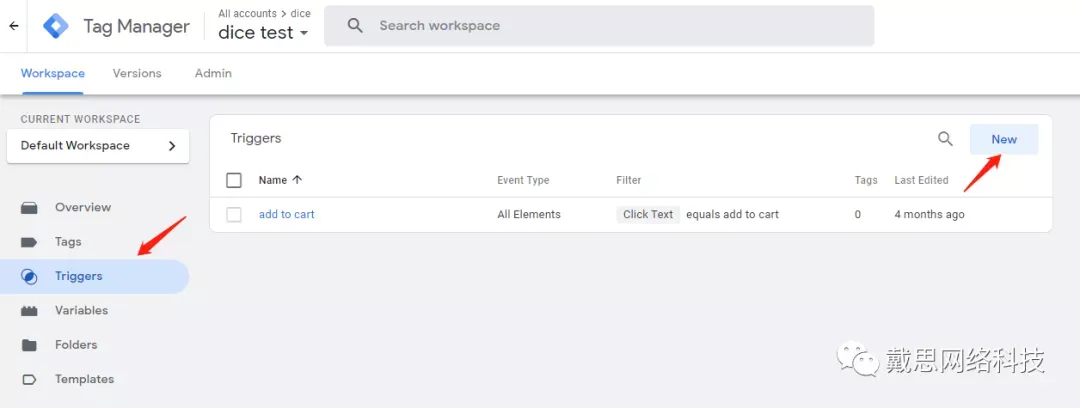The height and width of the screenshot is (408, 1080).
Task: Sort by the Name column arrow
Action: pos(297,180)
